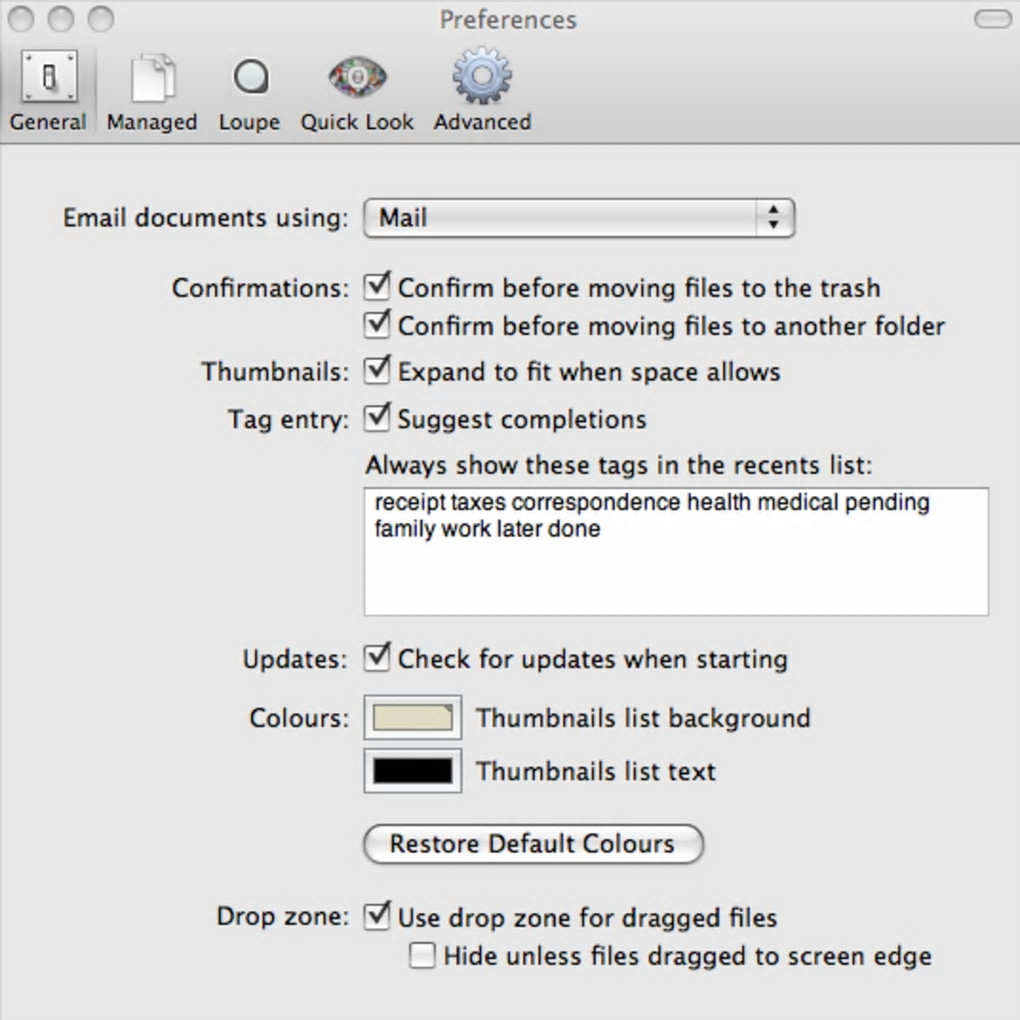Click the red close window button
The image size is (1020, 1020).
[x=21, y=19]
